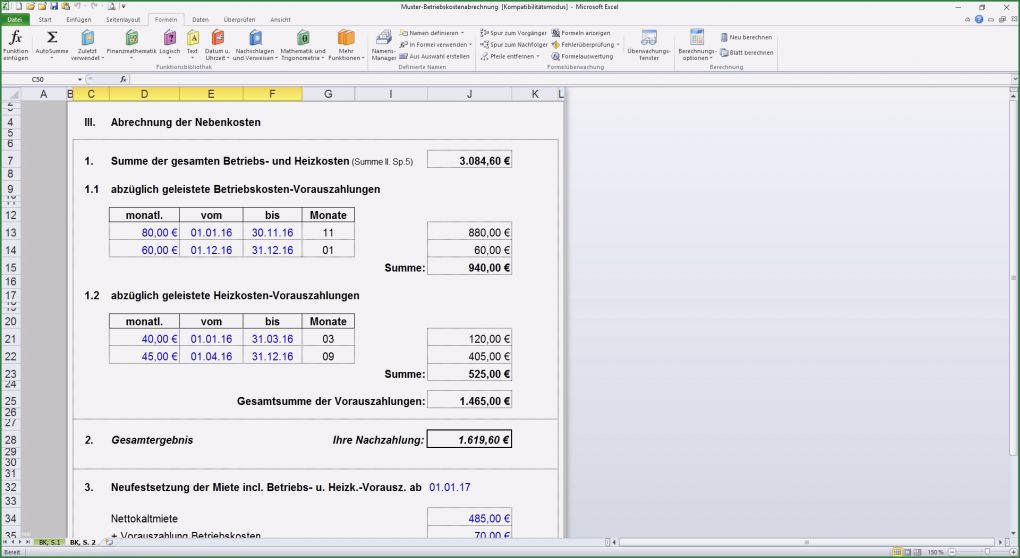
Task: Select the Nachzahlung cell showing 1.619,60 €
Action: (x=469, y=439)
